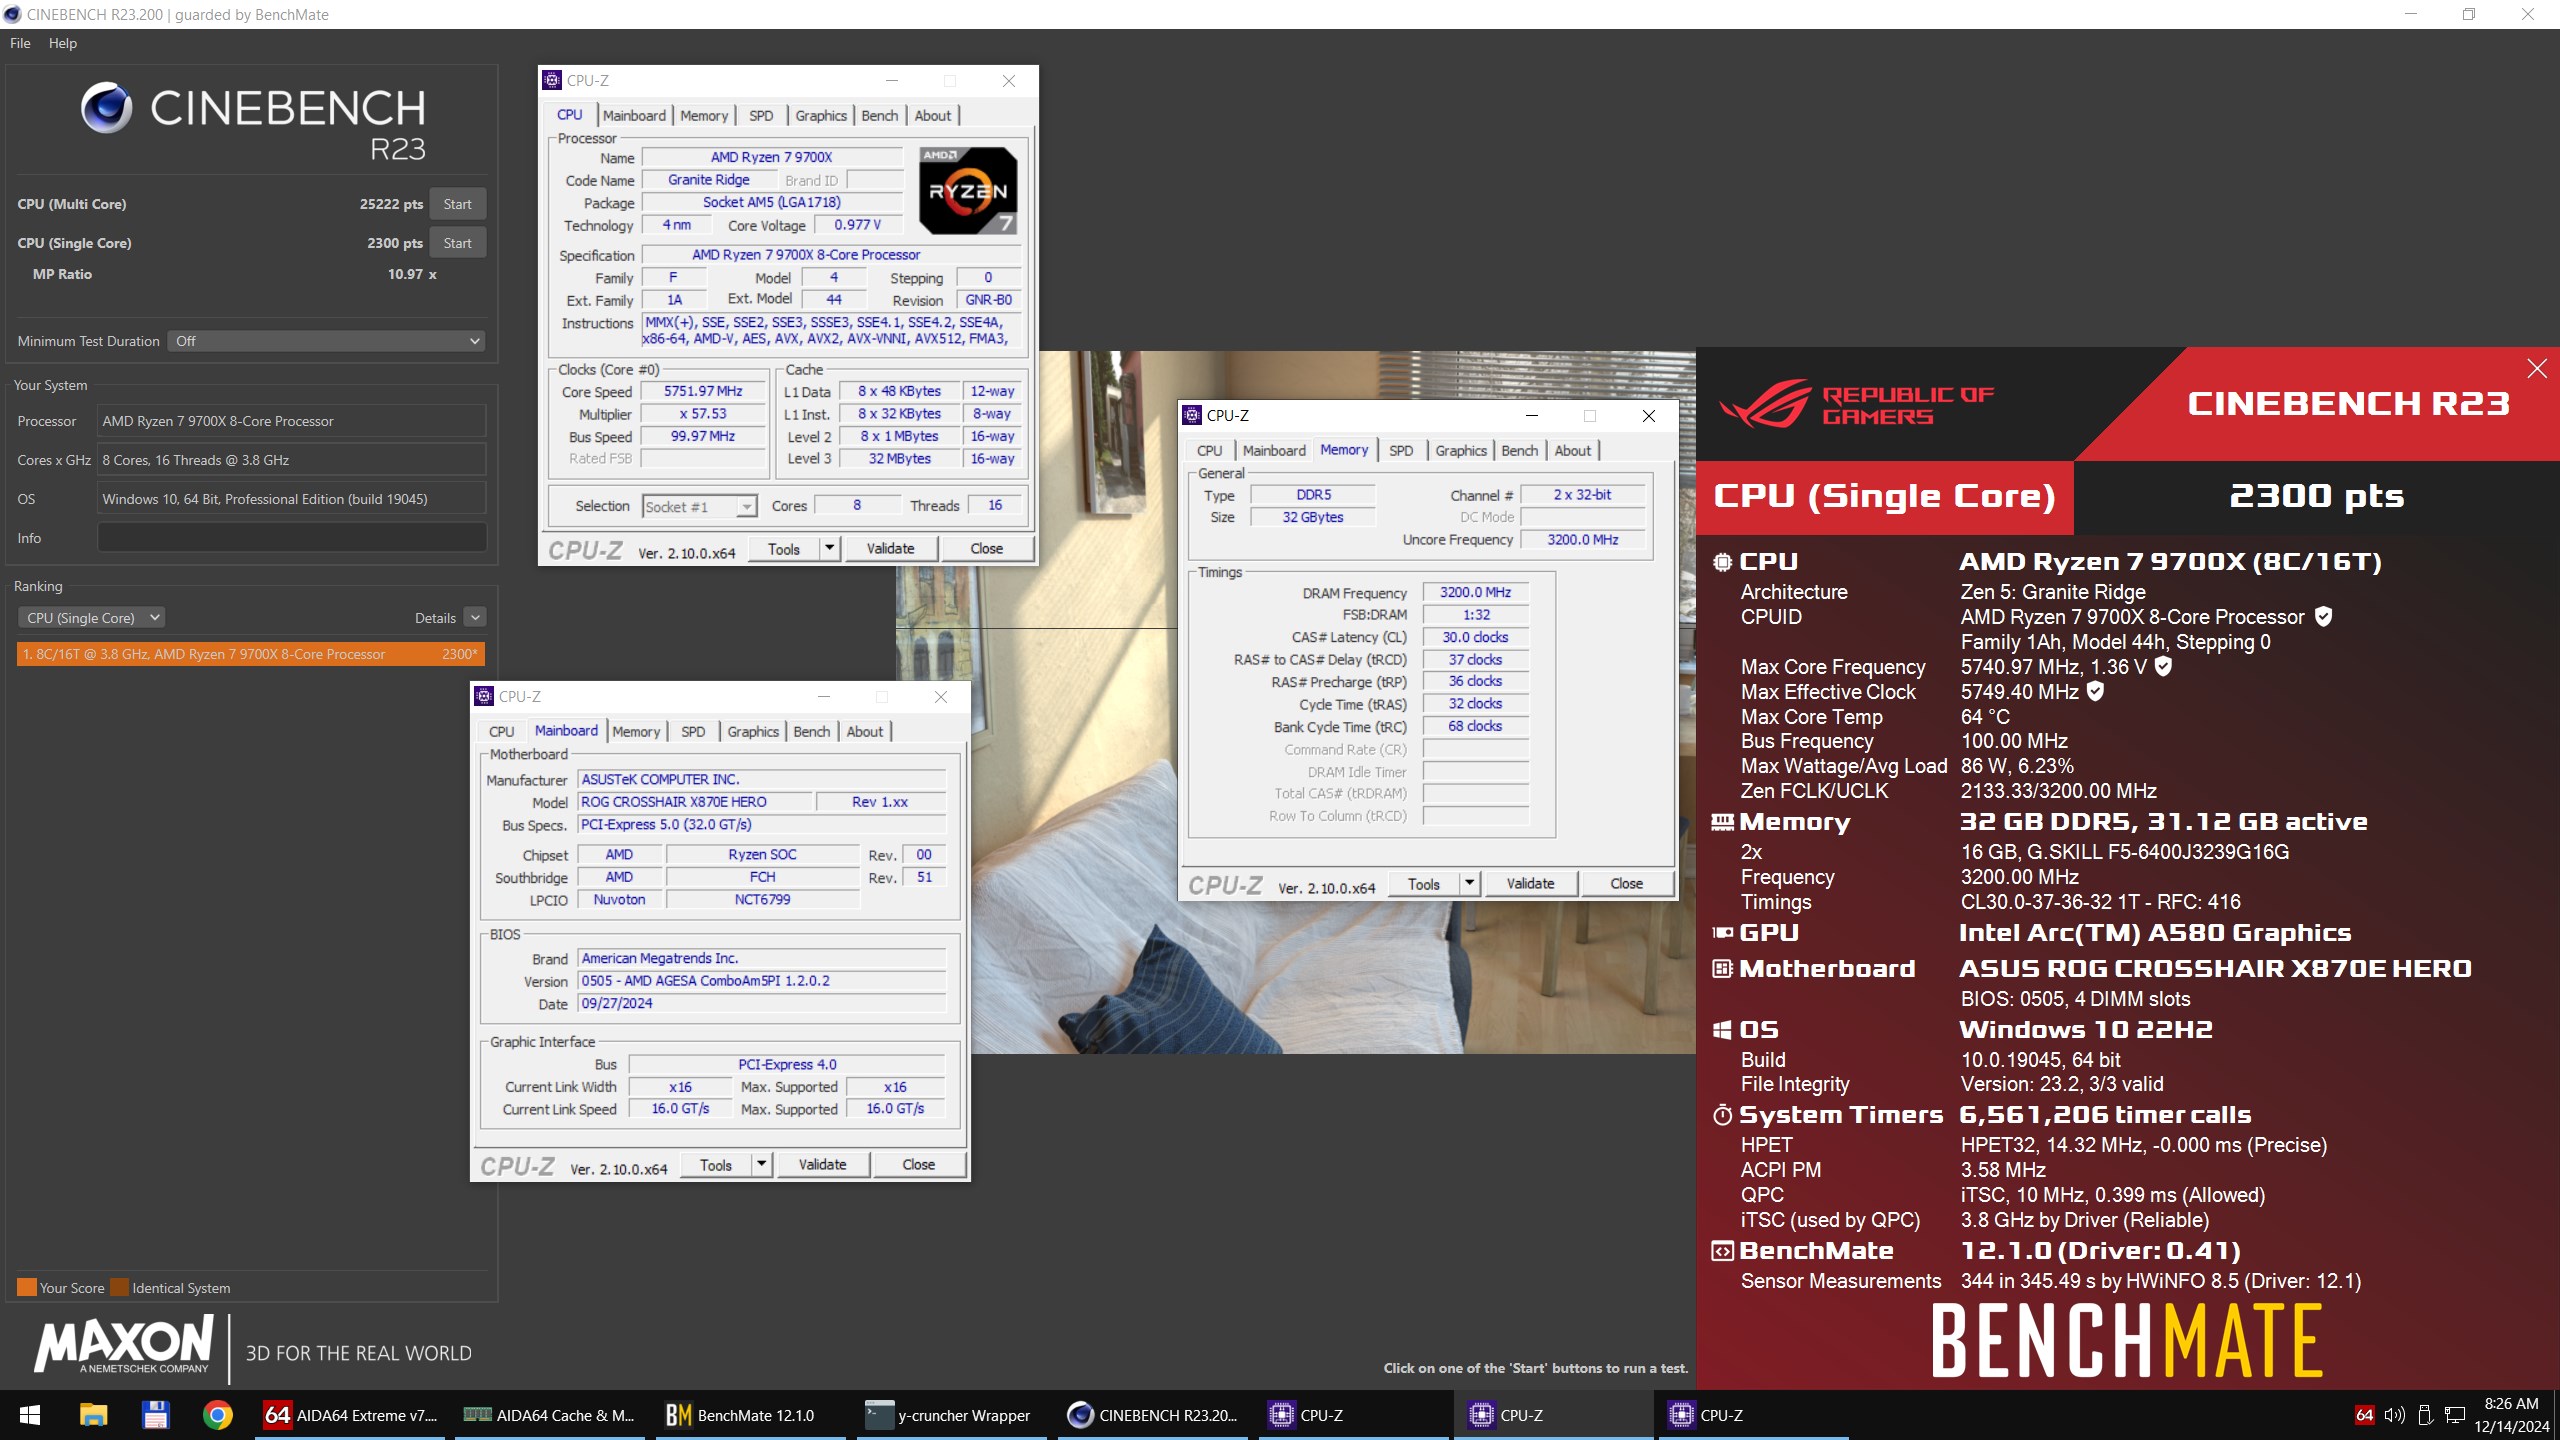Select CPU tab in Mainboard CPU-Z window

pyautogui.click(x=502, y=732)
